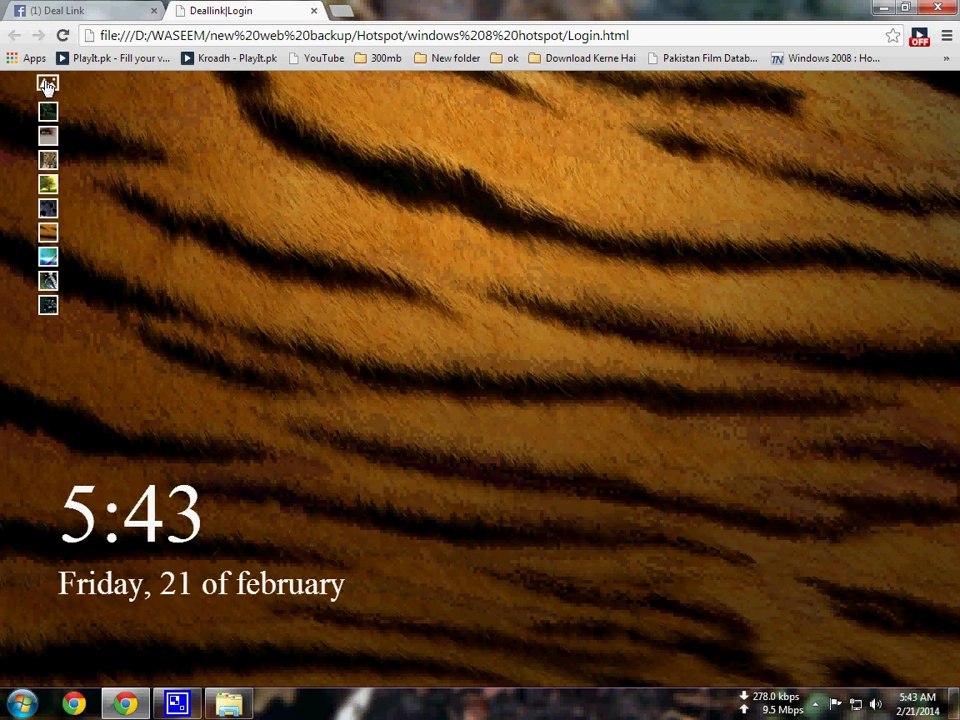Open a new browser tab
Image resolution: width=960 pixels, height=720 pixels.
pyautogui.click(x=342, y=11)
